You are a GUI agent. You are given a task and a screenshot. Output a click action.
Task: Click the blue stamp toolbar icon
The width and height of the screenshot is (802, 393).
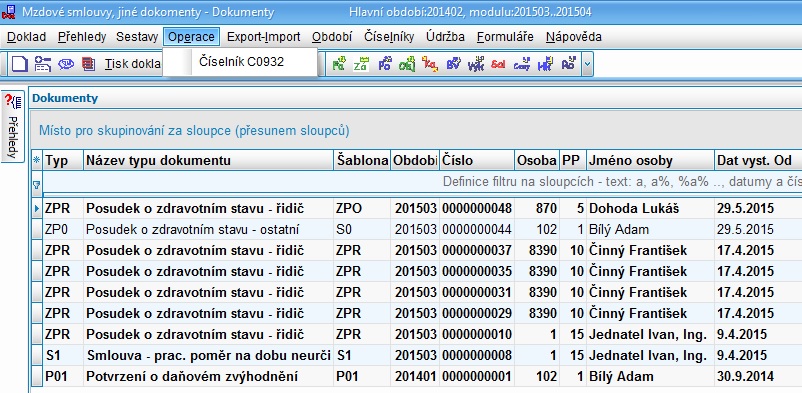click(x=66, y=64)
